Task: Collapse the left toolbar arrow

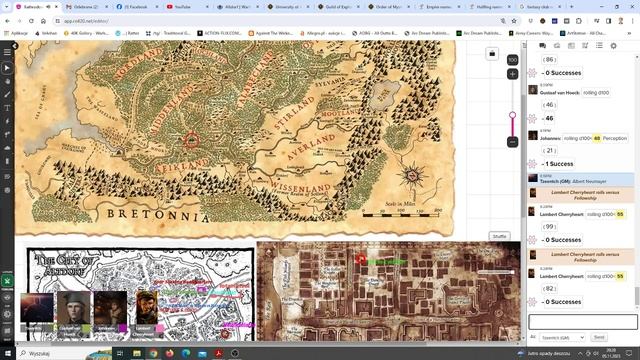Action: (15, 46)
